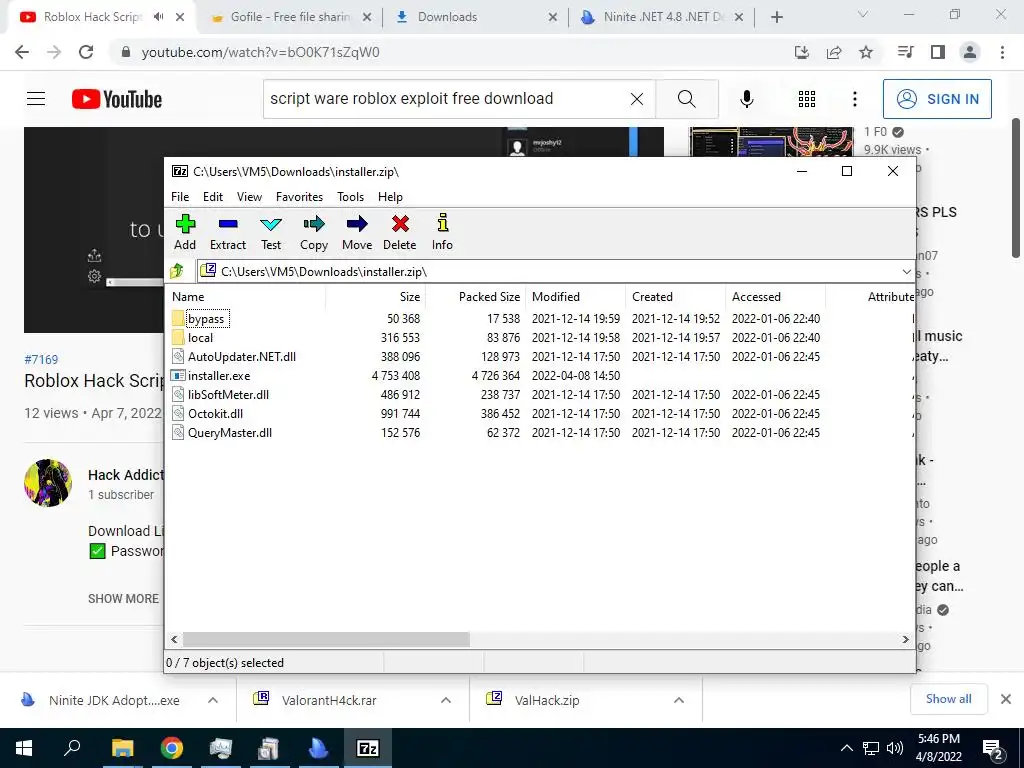The height and width of the screenshot is (768, 1024).
Task: Sort file list by Size column
Action: [376, 296]
